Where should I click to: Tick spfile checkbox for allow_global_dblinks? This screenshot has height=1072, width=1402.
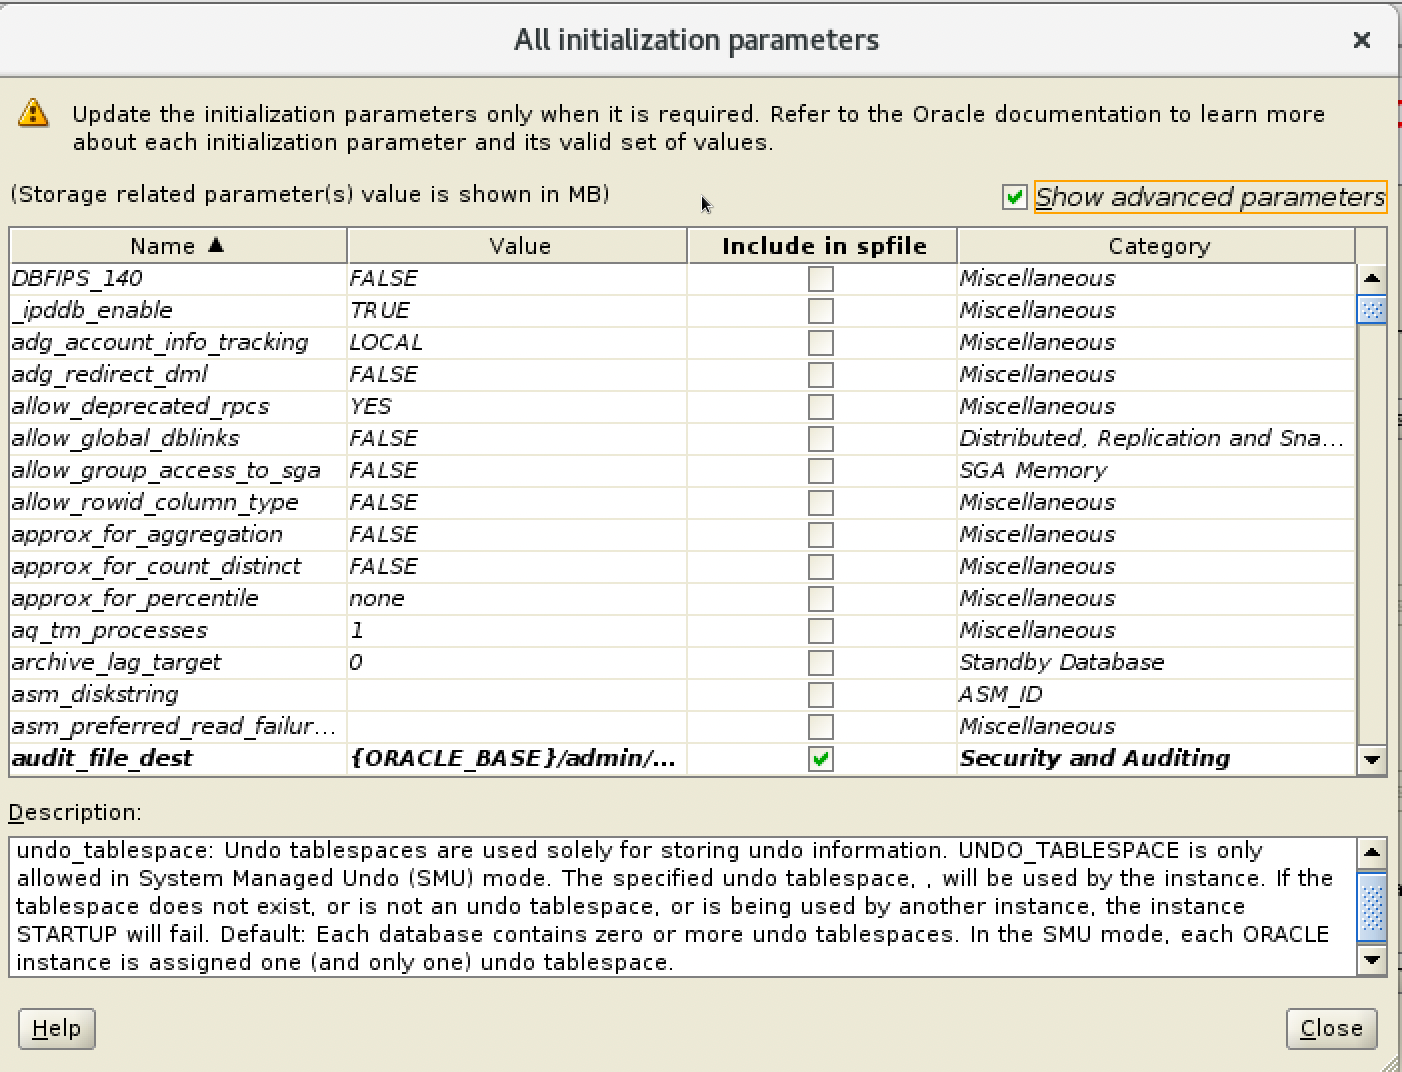(821, 439)
